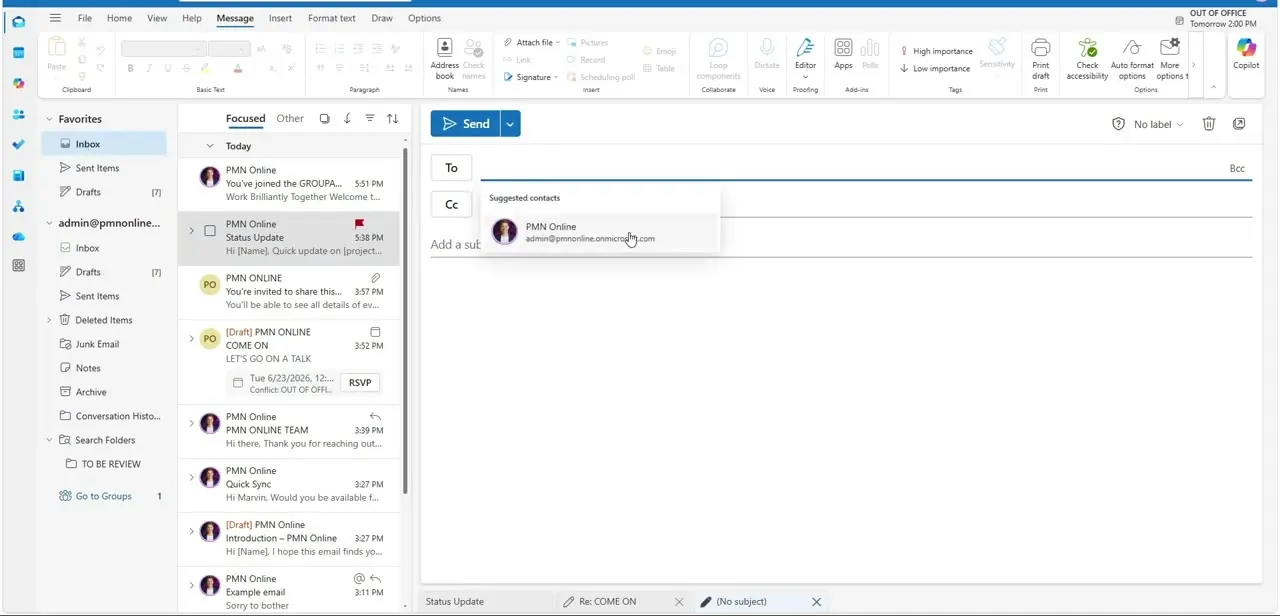Switch to the Other inbox tab

[x=290, y=119]
